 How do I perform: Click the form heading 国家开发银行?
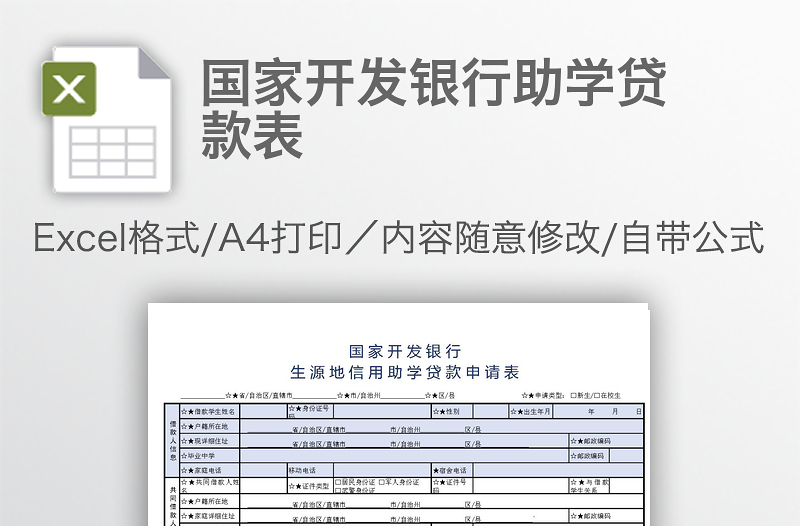tap(406, 351)
